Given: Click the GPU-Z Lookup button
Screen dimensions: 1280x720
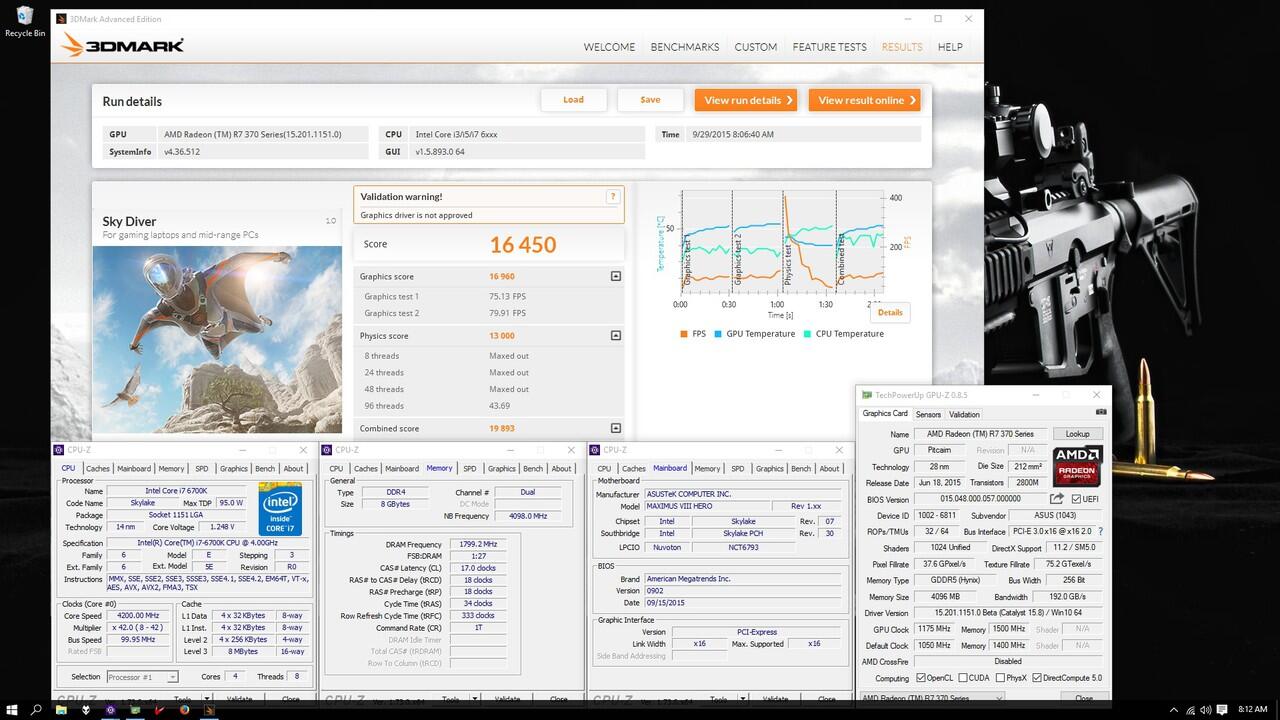Looking at the screenshot, I should pyautogui.click(x=1077, y=434).
